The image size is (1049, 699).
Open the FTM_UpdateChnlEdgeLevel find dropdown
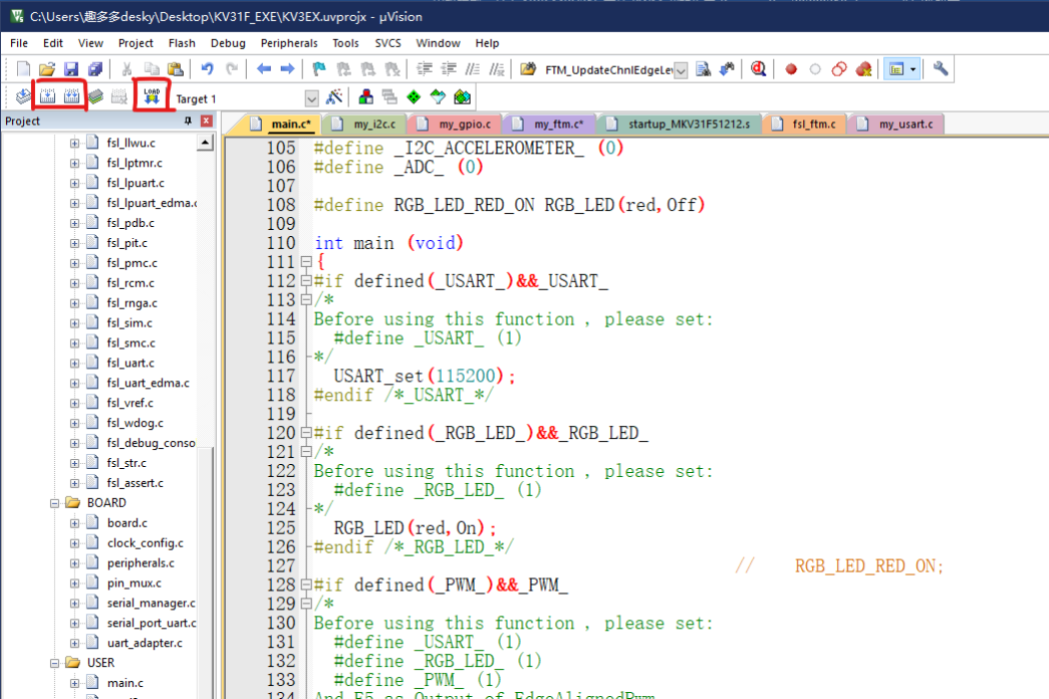(x=681, y=70)
